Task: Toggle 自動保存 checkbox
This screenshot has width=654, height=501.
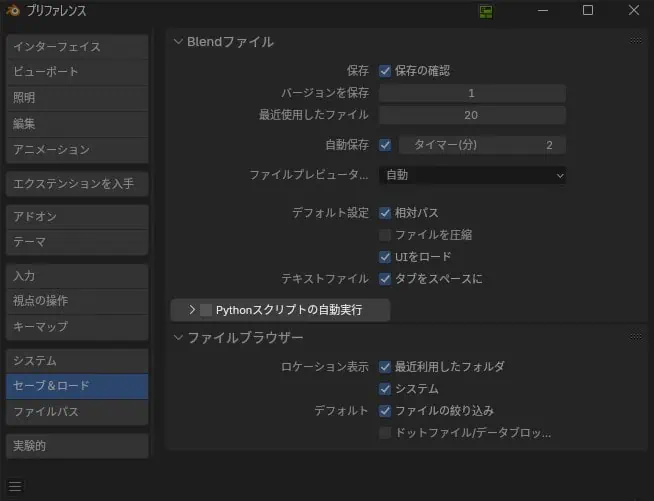Action: [385, 145]
